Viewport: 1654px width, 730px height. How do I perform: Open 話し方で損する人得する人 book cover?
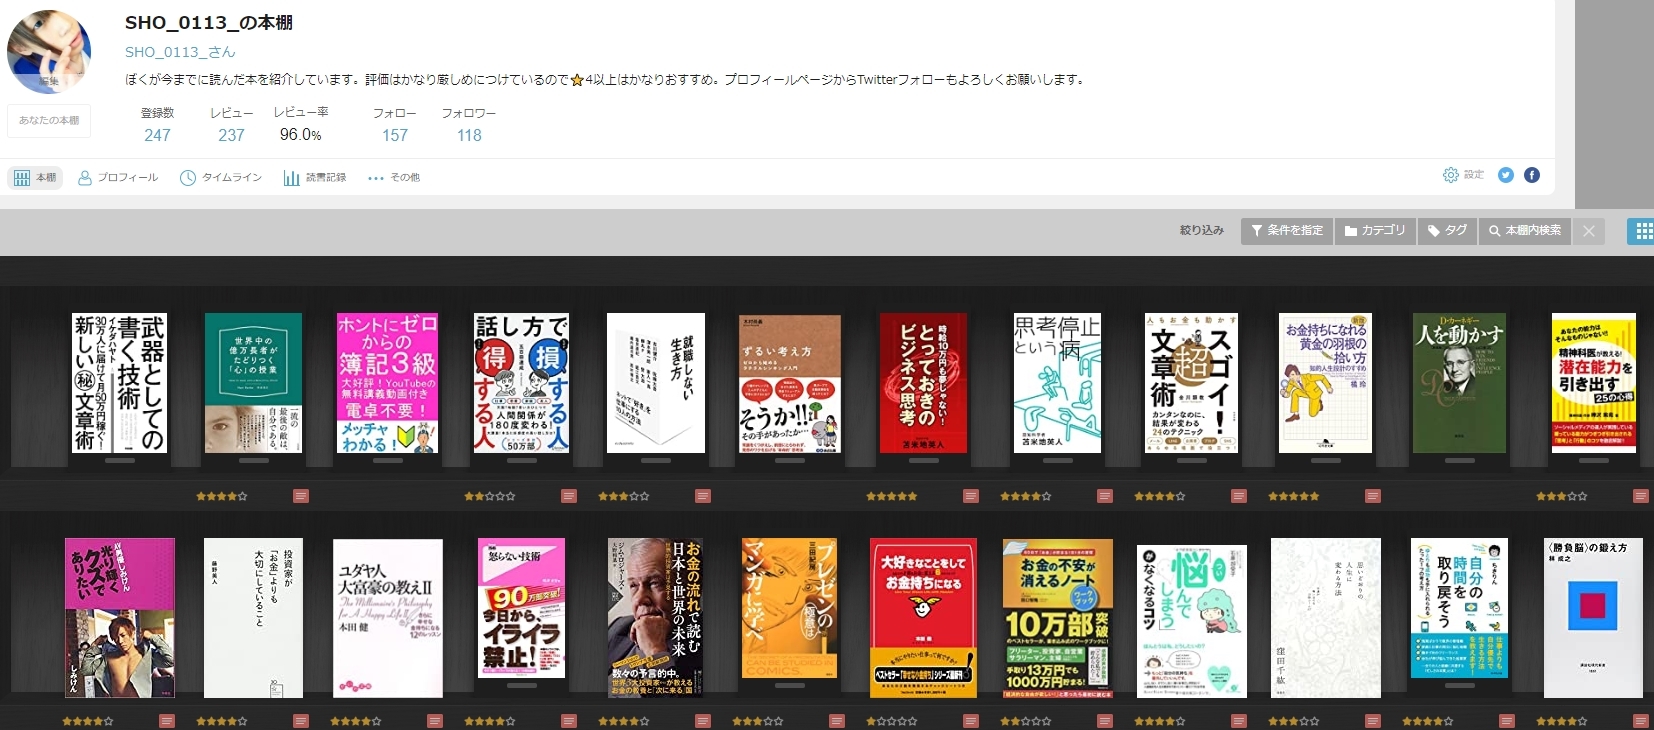(521, 383)
